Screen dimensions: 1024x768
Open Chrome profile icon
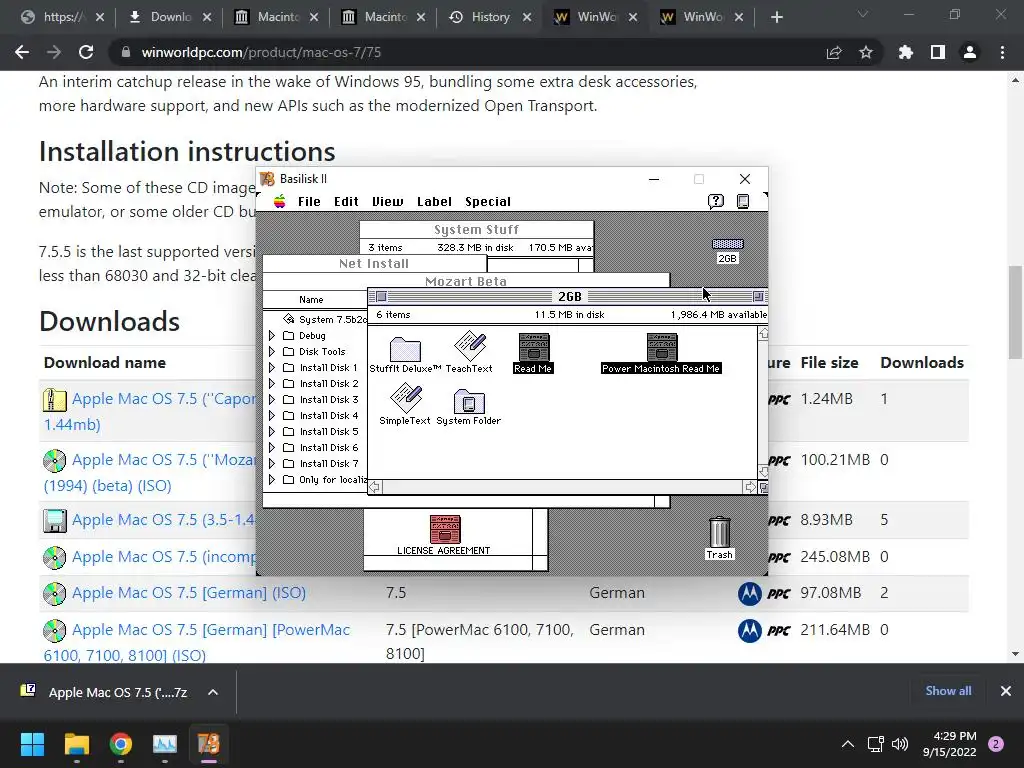pos(970,52)
